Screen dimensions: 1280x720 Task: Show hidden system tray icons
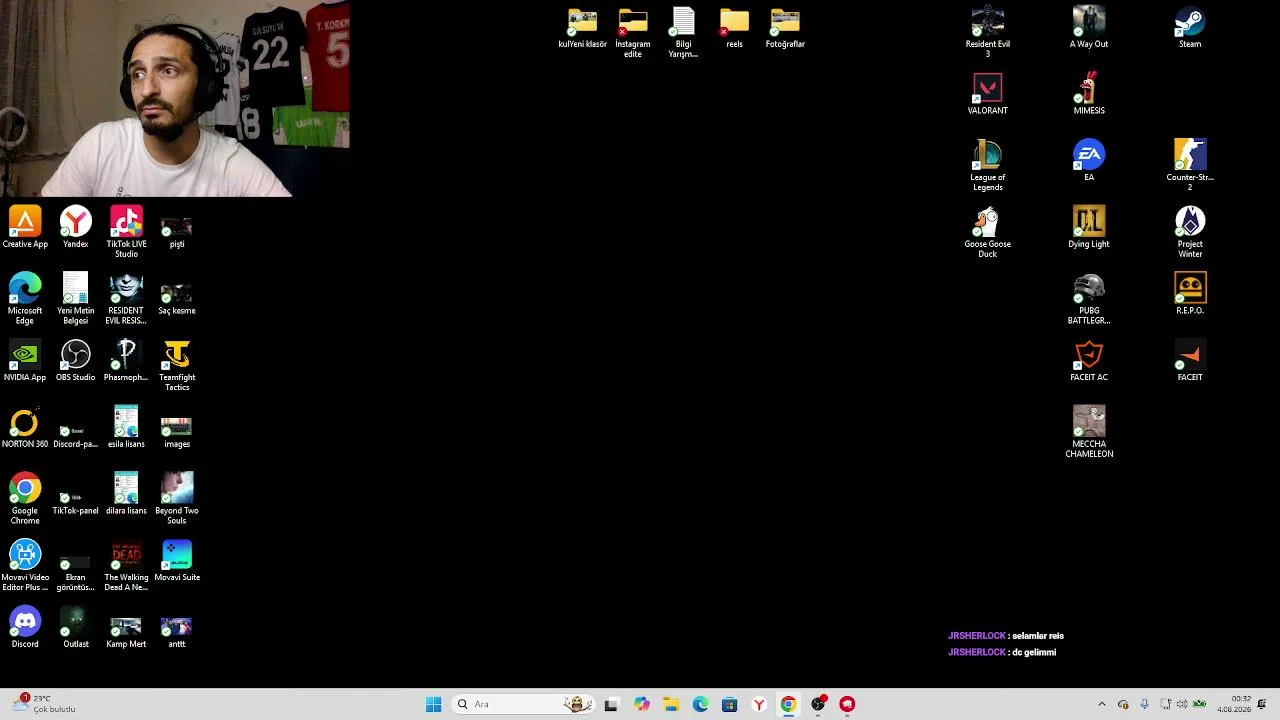[x=1102, y=704]
